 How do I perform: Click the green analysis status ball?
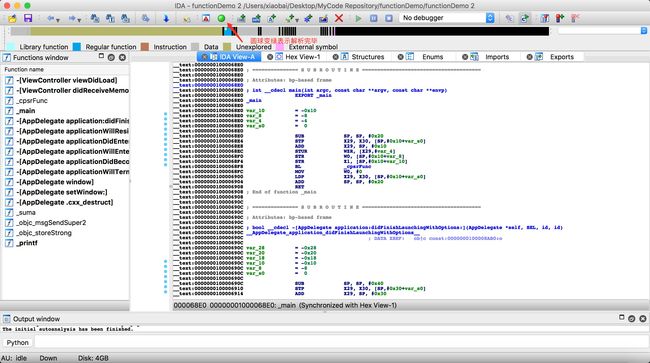(x=221, y=18)
